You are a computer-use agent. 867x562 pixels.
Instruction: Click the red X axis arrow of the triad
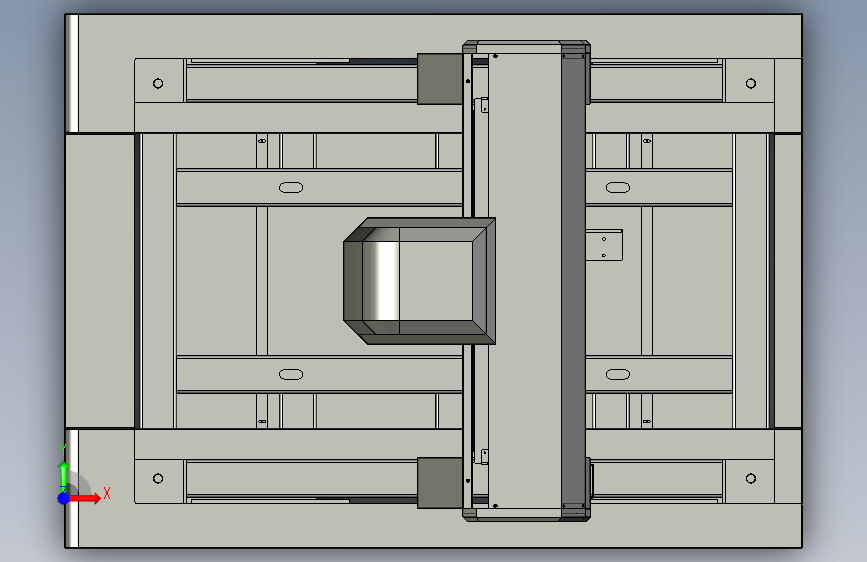tap(85, 498)
